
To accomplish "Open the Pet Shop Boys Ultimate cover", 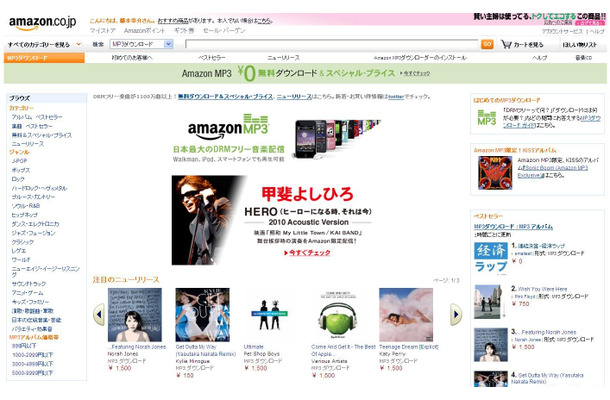I will coord(270,315).
